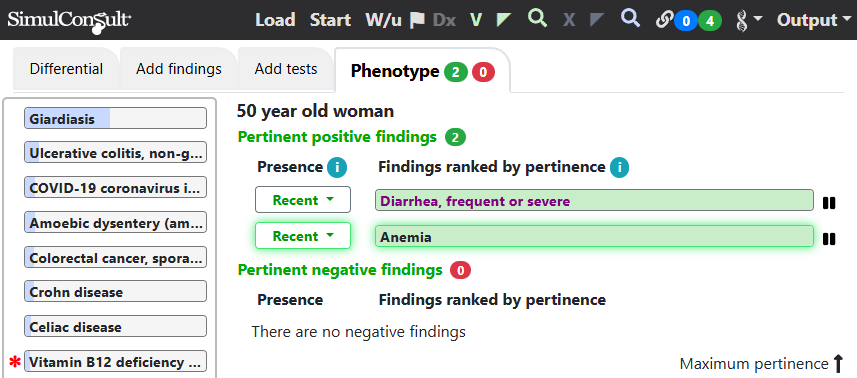Screen dimensions: 857x378
Task: Click the green magnifier search icon
Action: click(x=537, y=18)
